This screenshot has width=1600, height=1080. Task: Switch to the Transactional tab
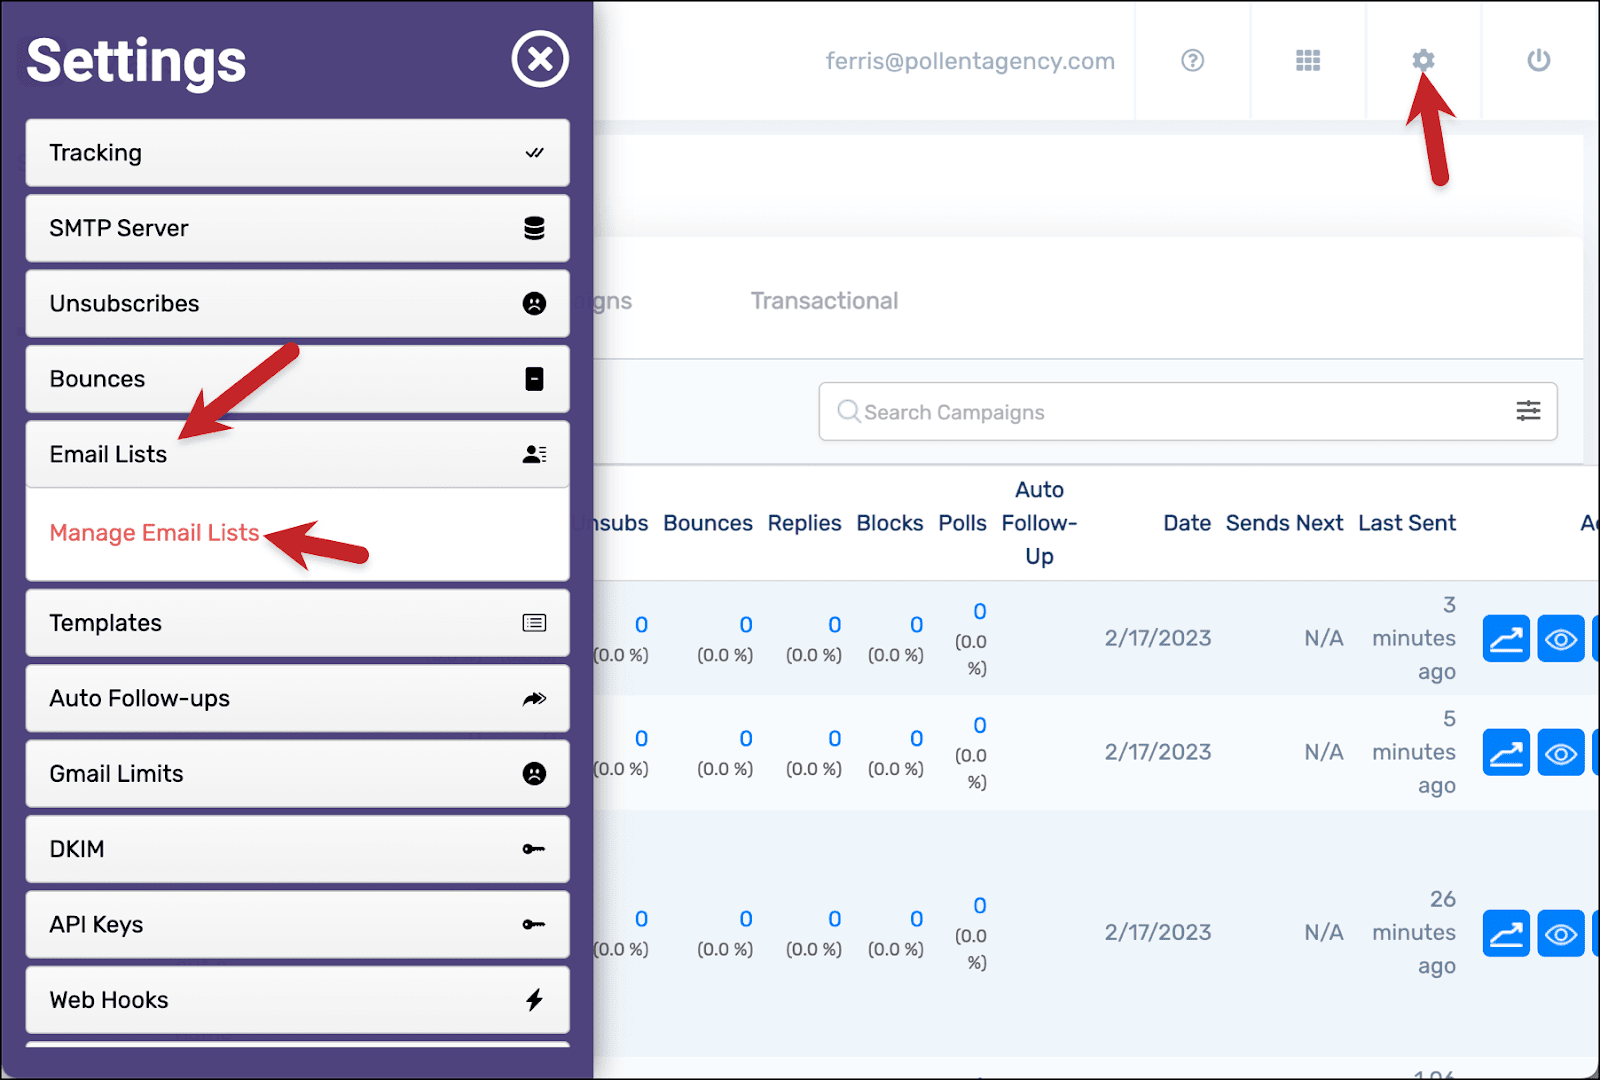[x=824, y=301]
